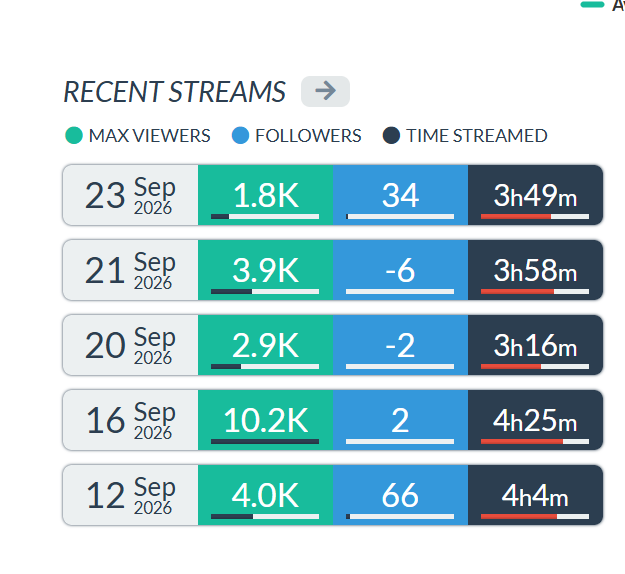625x574 pixels.
Task: Toggle the TIME STREAMED legend label
Action: click(x=477, y=136)
